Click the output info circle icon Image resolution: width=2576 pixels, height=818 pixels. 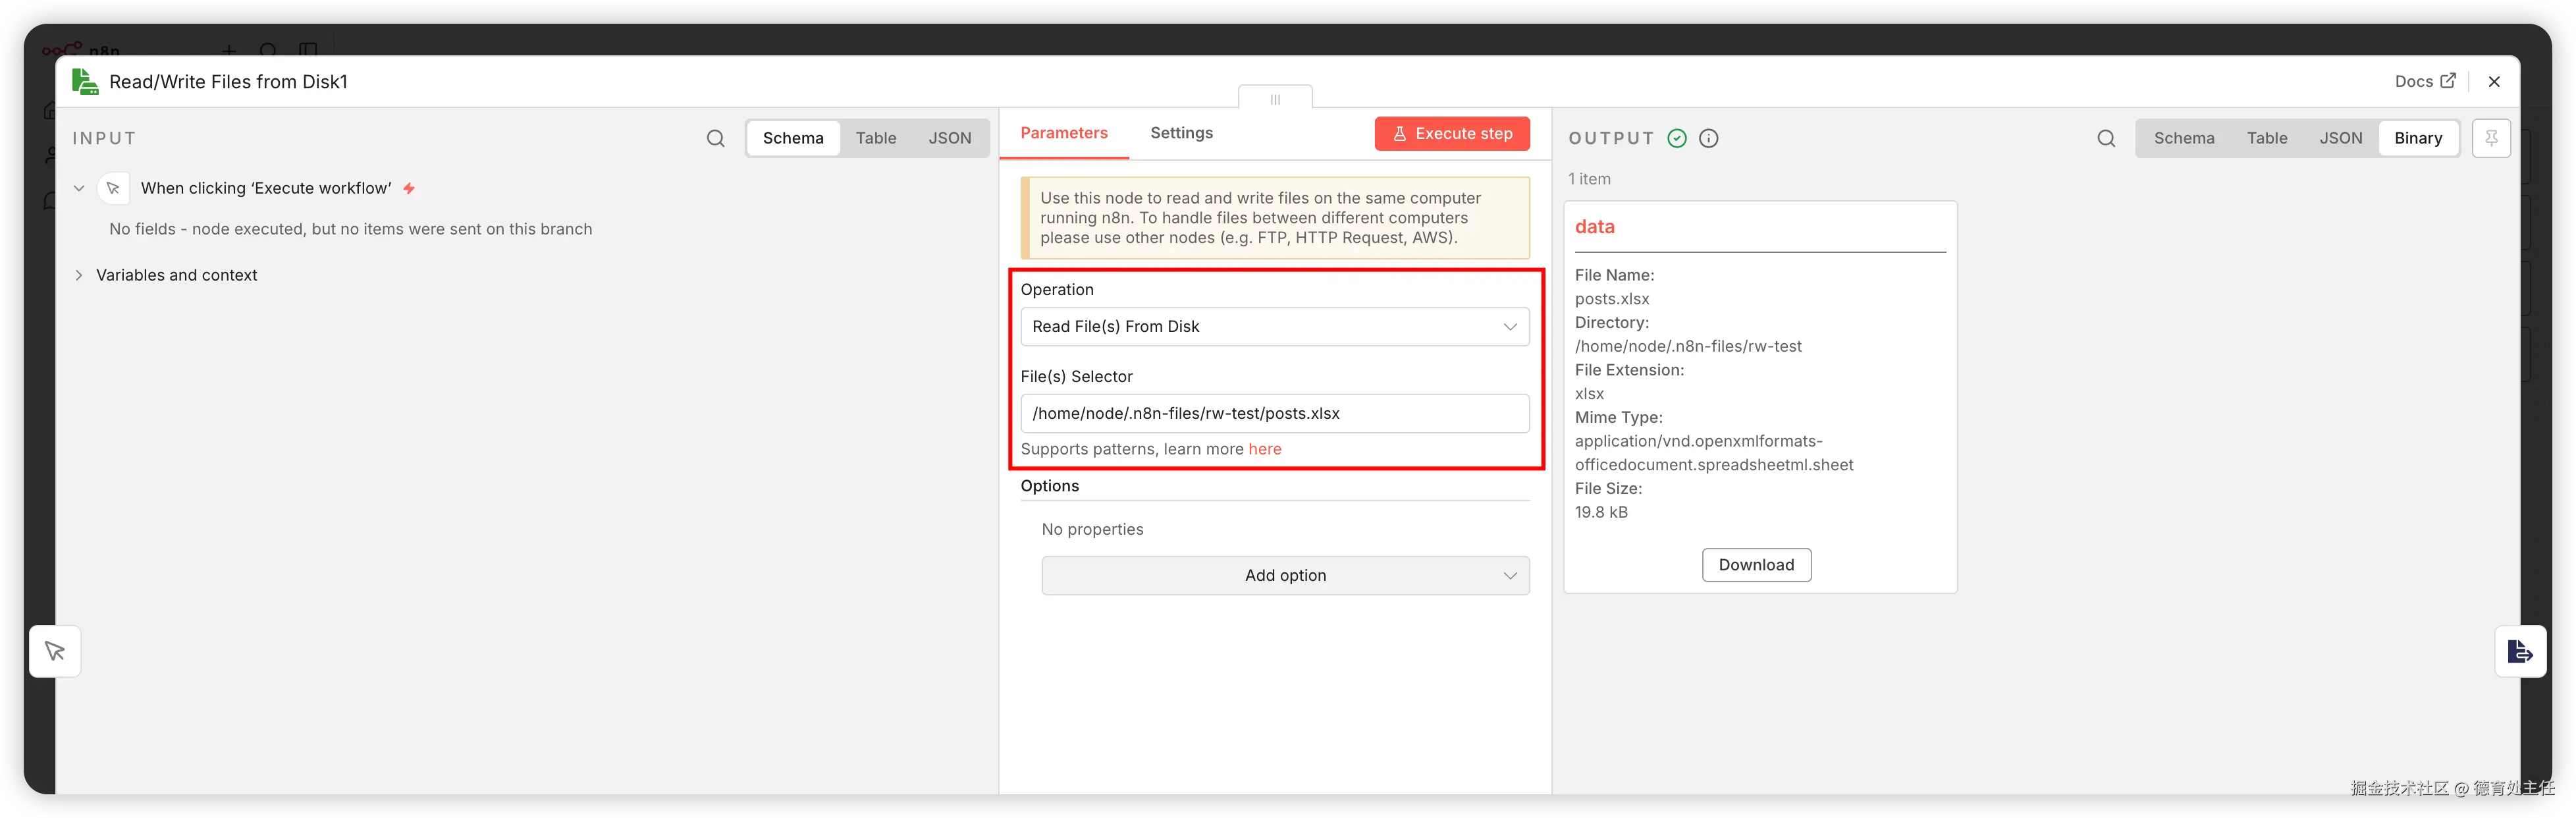coord(1709,138)
